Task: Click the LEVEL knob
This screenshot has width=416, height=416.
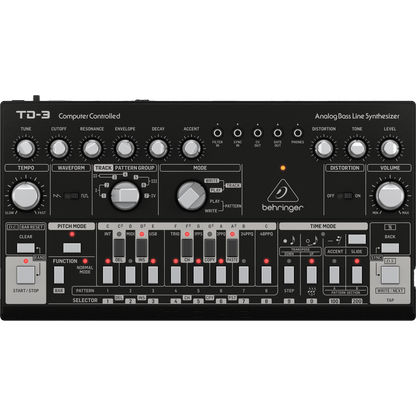Action: click(x=390, y=148)
